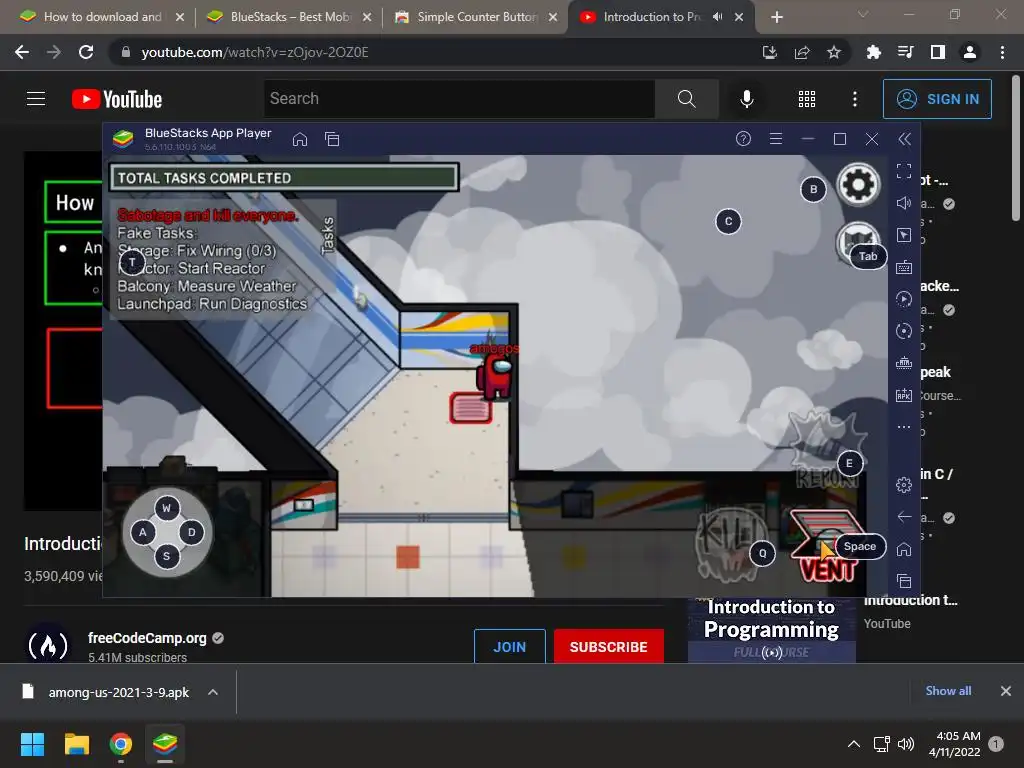Open the YouTube apps grid
The width and height of the screenshot is (1024, 768).
pos(807,99)
